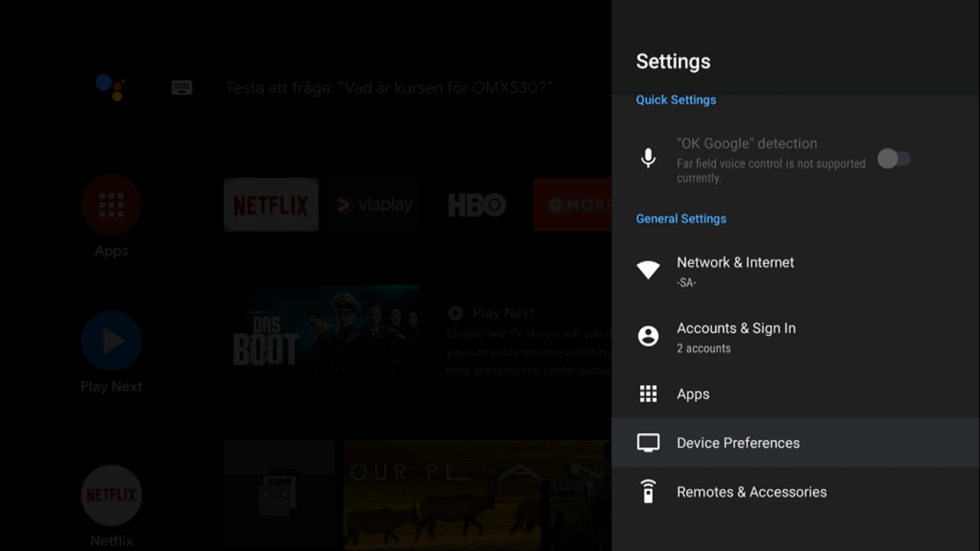The height and width of the screenshot is (551, 980).
Task: Click the TV monitor icon for Device Preferences
Action: click(648, 443)
